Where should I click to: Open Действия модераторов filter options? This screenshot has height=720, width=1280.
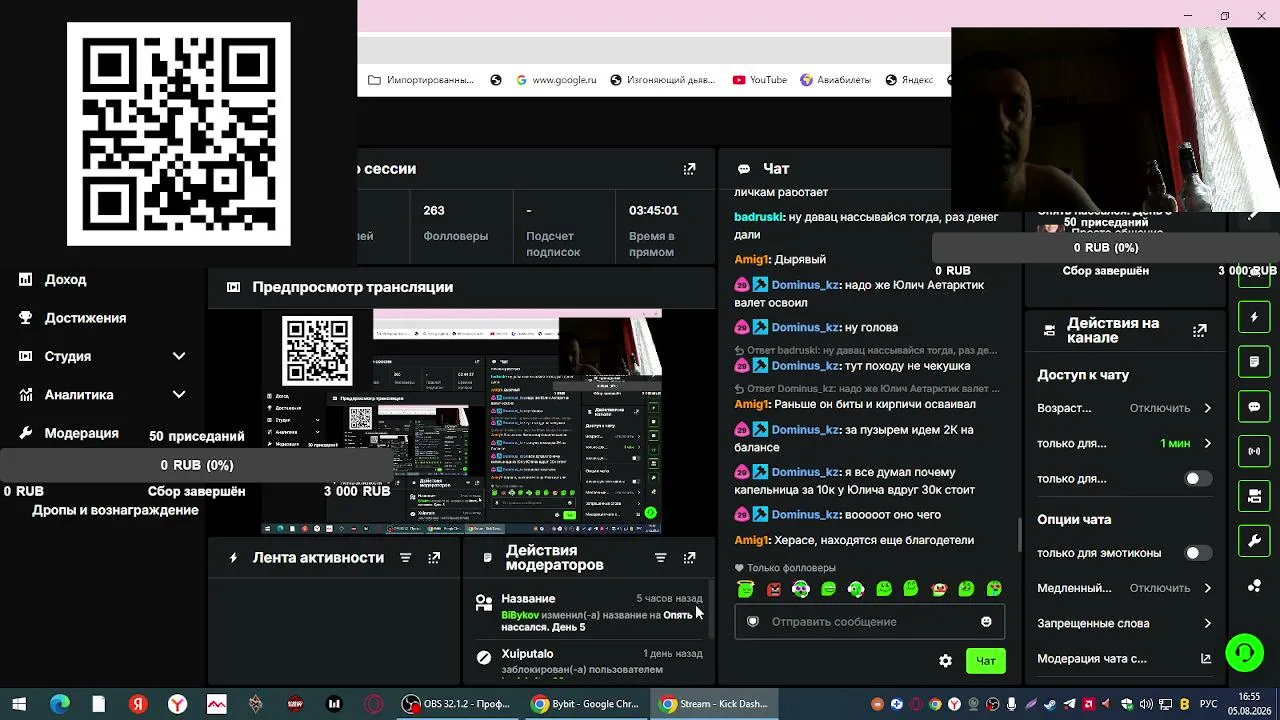tap(660, 558)
